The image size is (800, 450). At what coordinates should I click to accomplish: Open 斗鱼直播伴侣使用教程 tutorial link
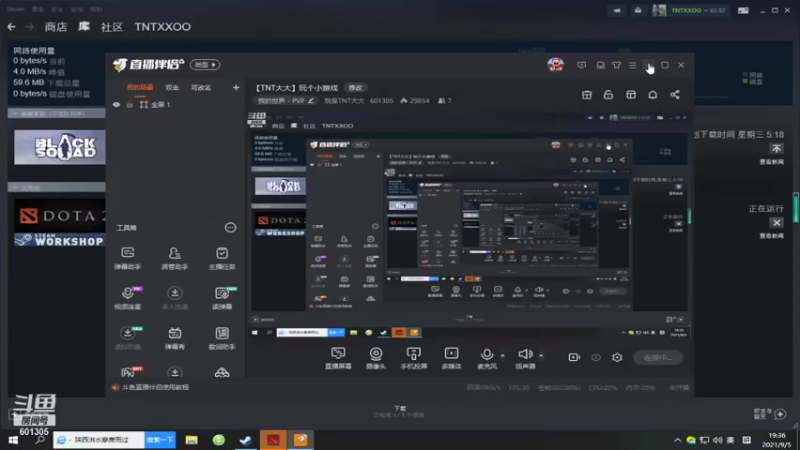click(x=155, y=387)
